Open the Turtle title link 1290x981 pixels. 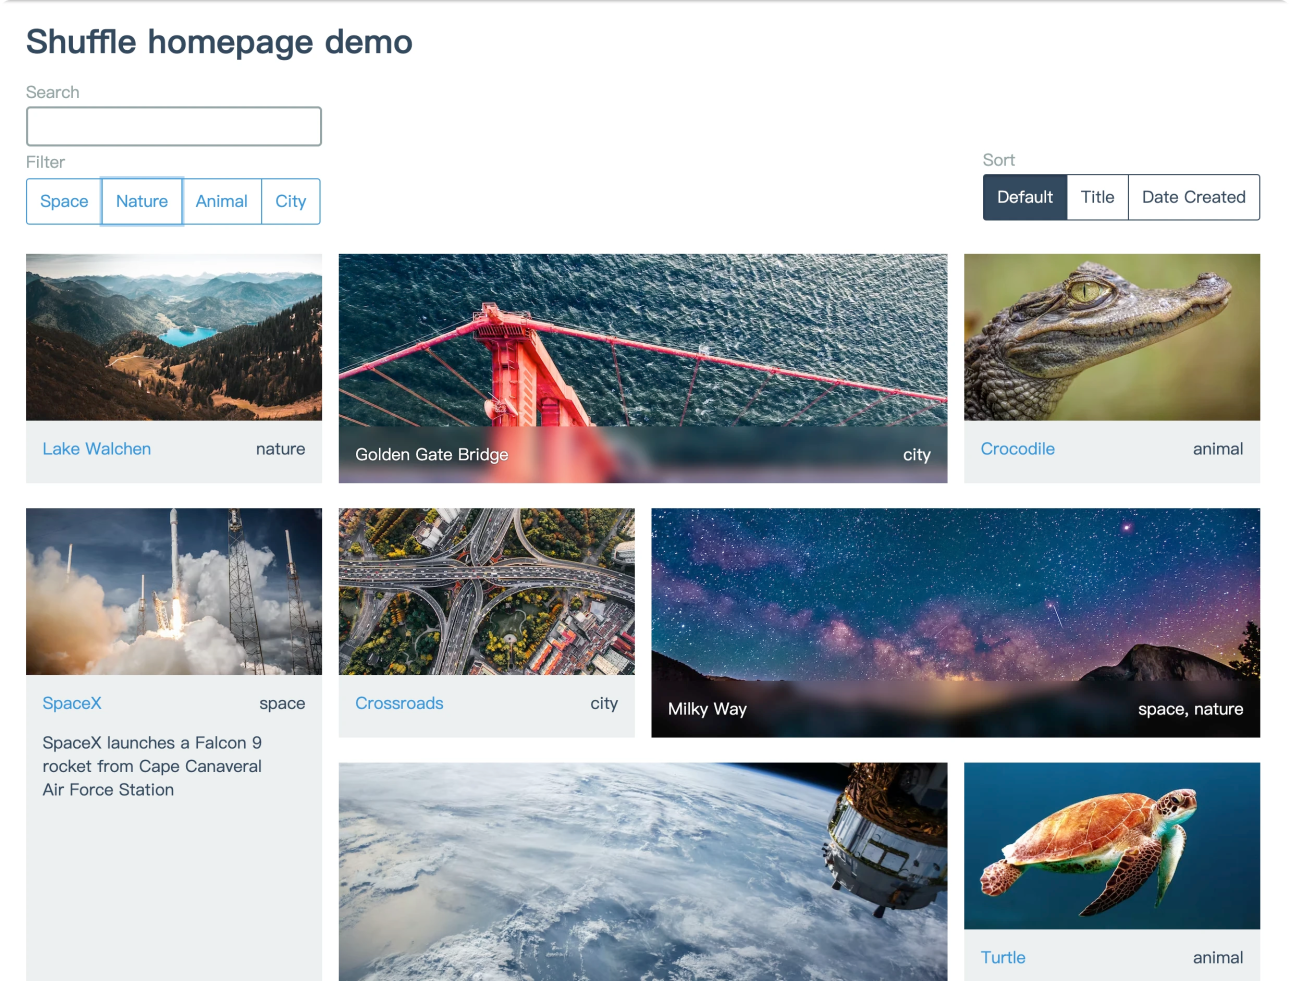1003,957
